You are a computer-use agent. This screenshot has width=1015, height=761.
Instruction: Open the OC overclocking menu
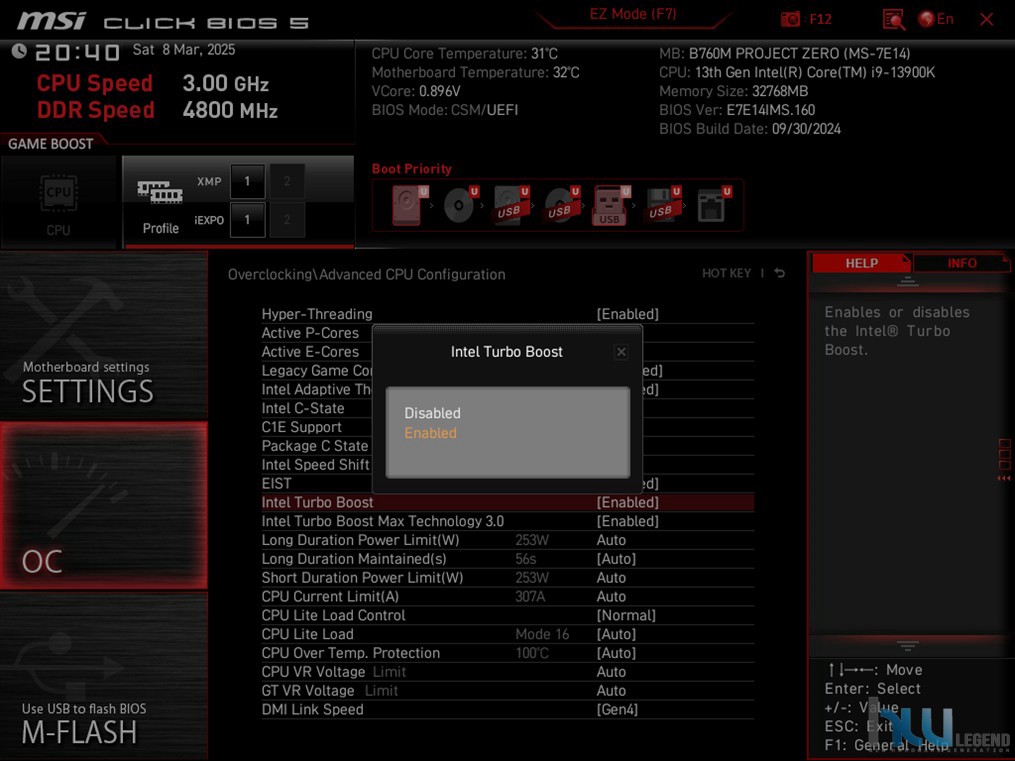(104, 505)
